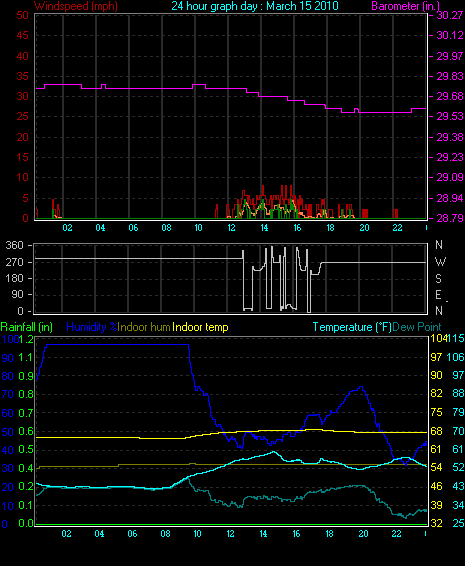
Task: Click the Temperature (°F) legend label
Action: pos(352,327)
